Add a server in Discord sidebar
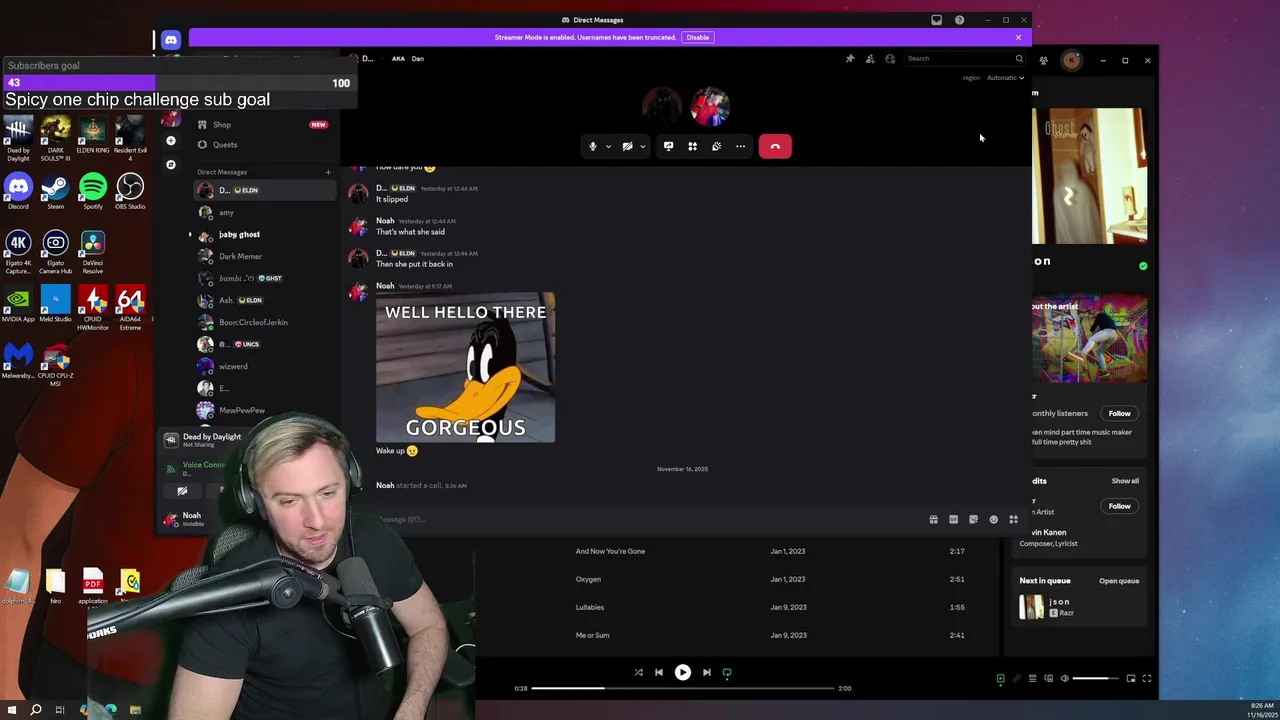Viewport: 1280px width, 720px height. coord(171,141)
